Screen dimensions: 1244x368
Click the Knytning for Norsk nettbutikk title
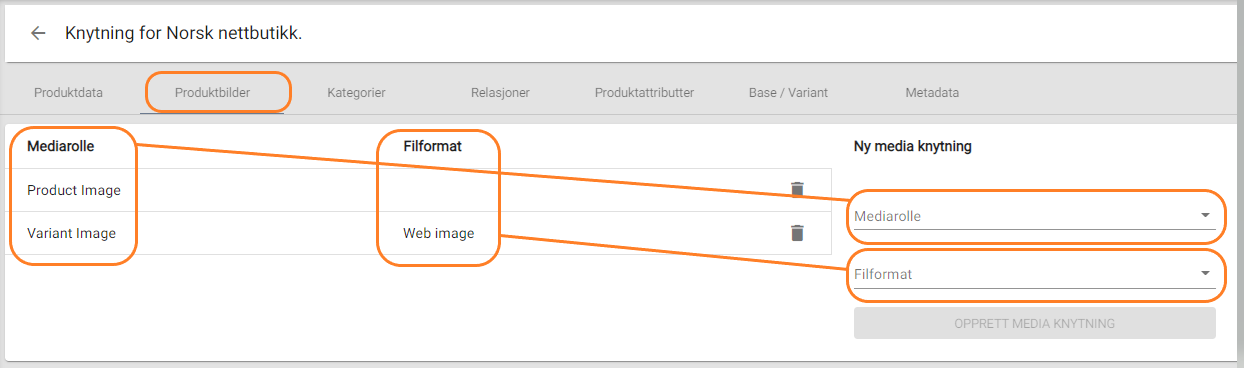tap(184, 33)
